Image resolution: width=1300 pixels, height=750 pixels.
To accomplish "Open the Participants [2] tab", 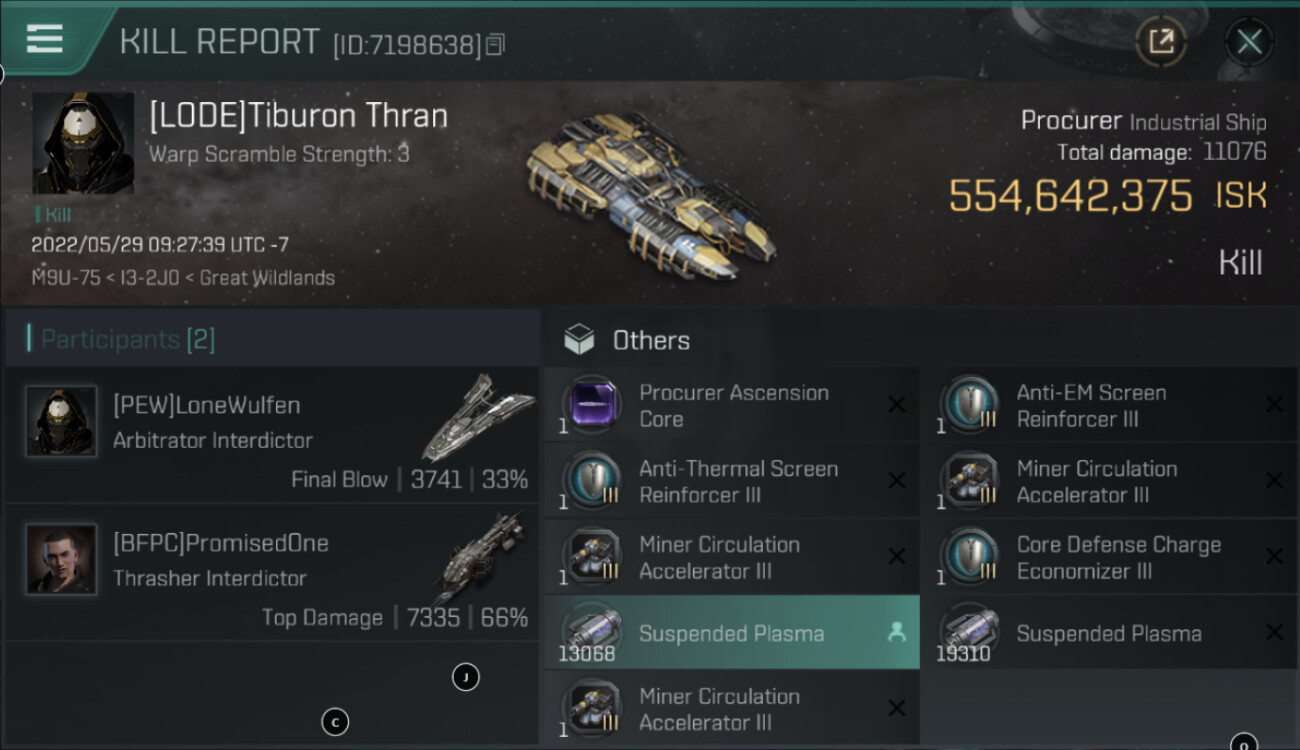I will [x=128, y=340].
